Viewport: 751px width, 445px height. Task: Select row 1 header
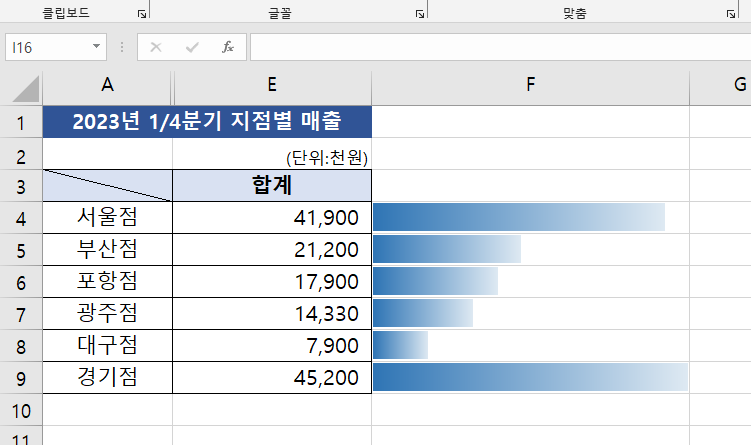coord(21,122)
